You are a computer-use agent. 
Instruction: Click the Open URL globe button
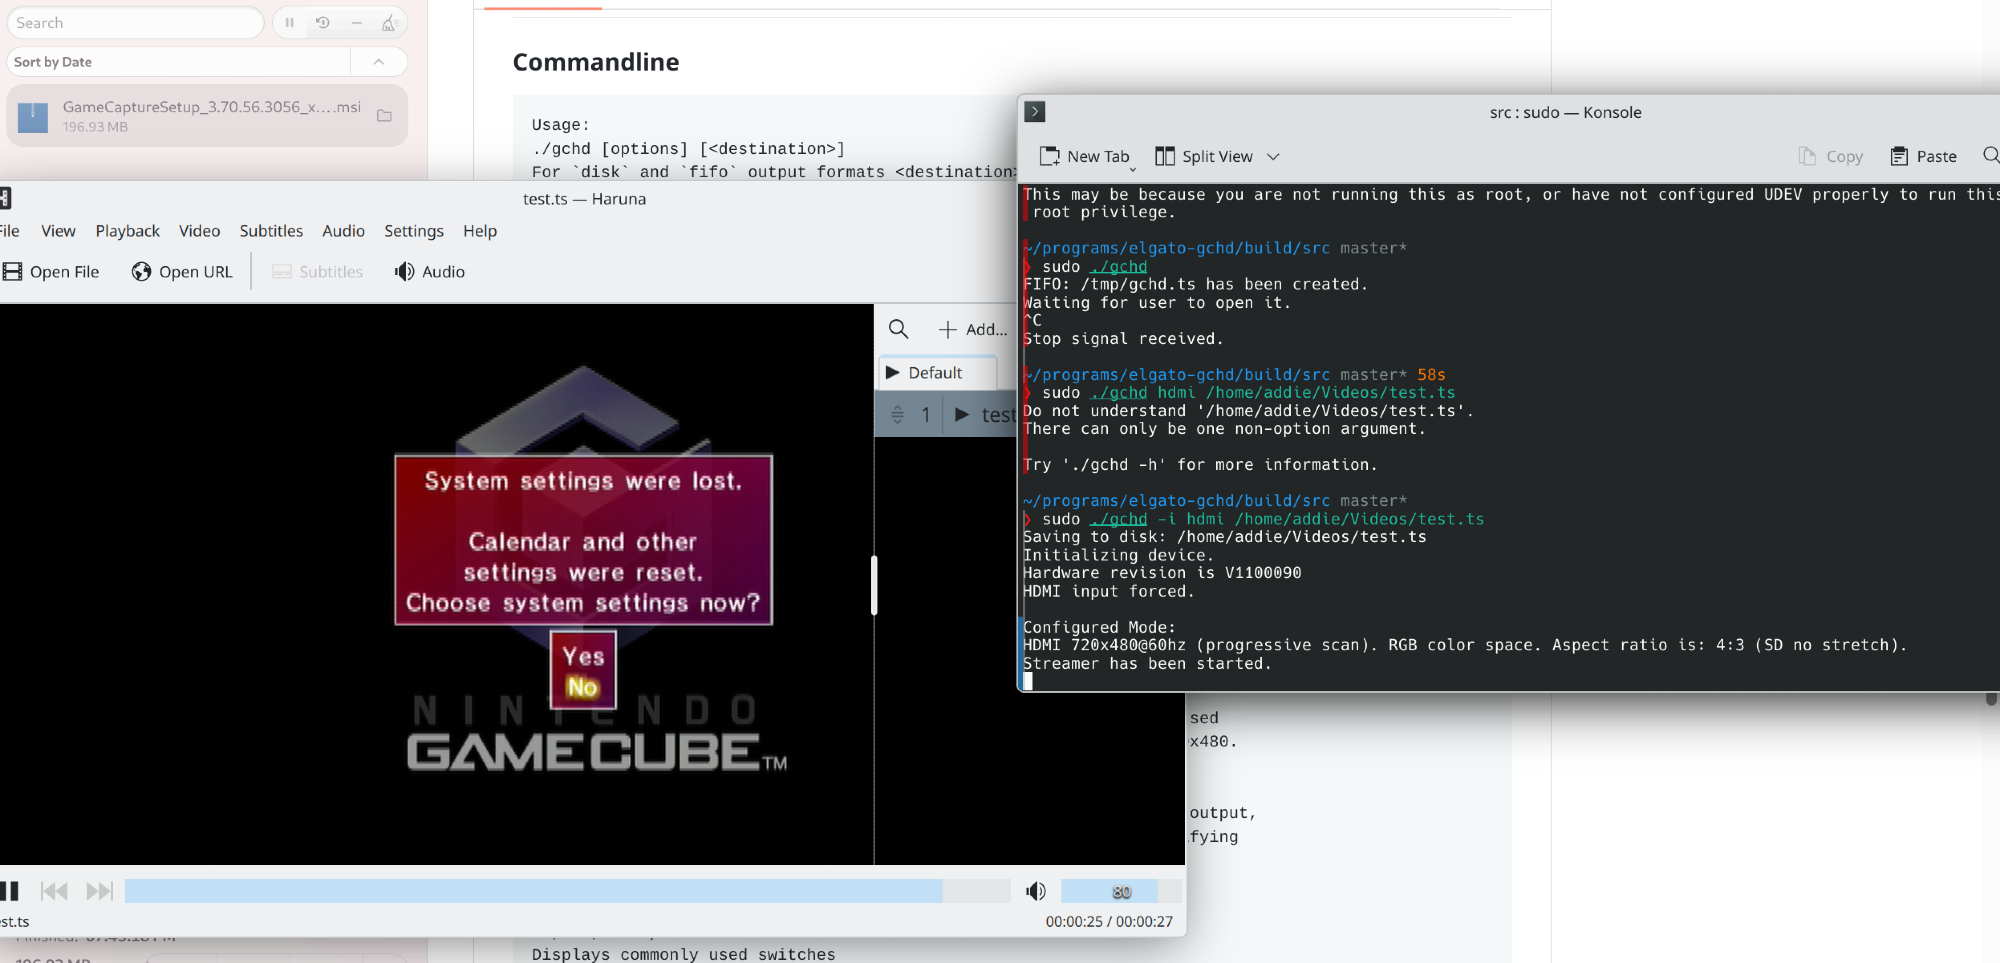pyautogui.click(x=182, y=272)
